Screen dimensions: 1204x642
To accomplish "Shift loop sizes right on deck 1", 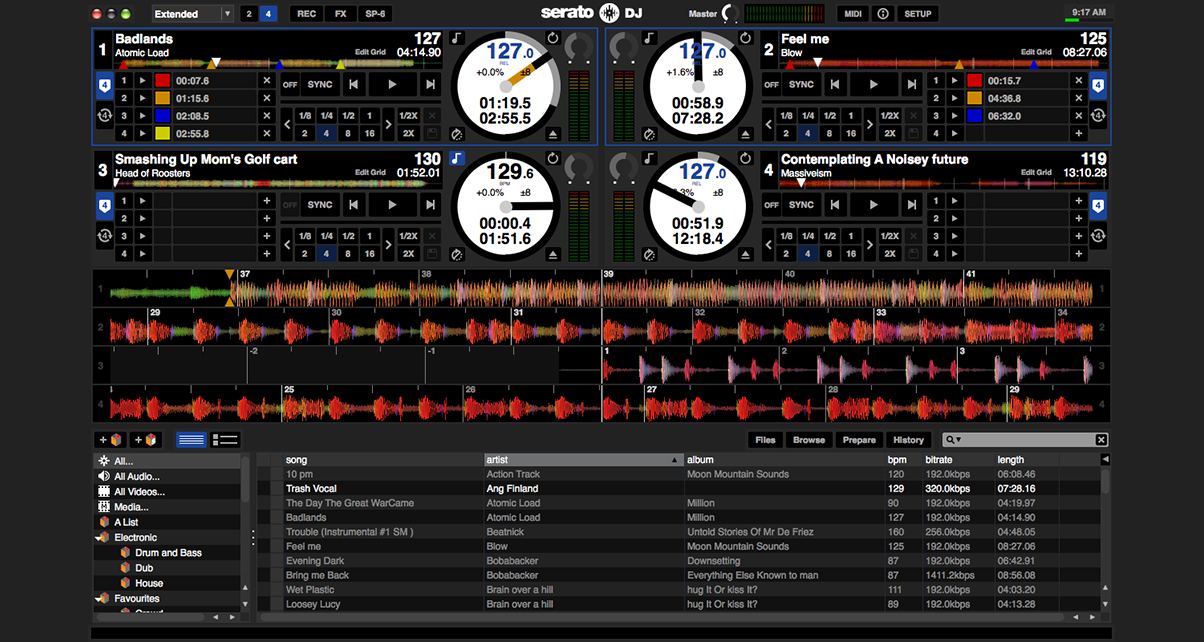I will tap(387, 125).
